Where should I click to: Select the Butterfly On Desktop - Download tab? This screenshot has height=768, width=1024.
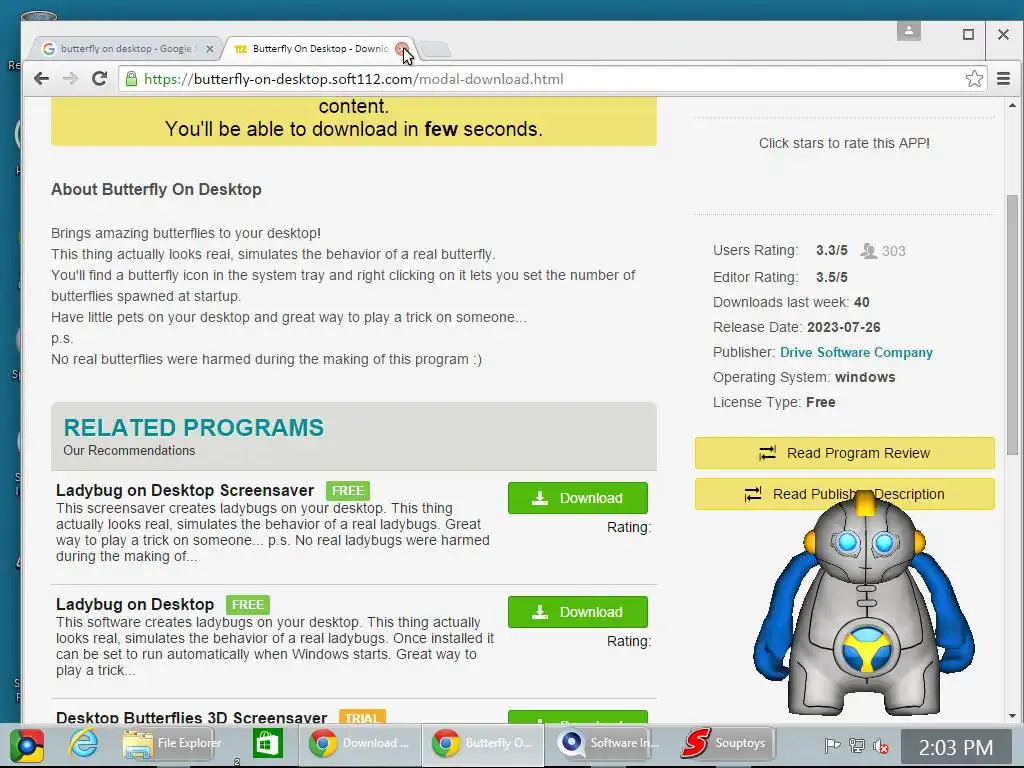(319, 49)
